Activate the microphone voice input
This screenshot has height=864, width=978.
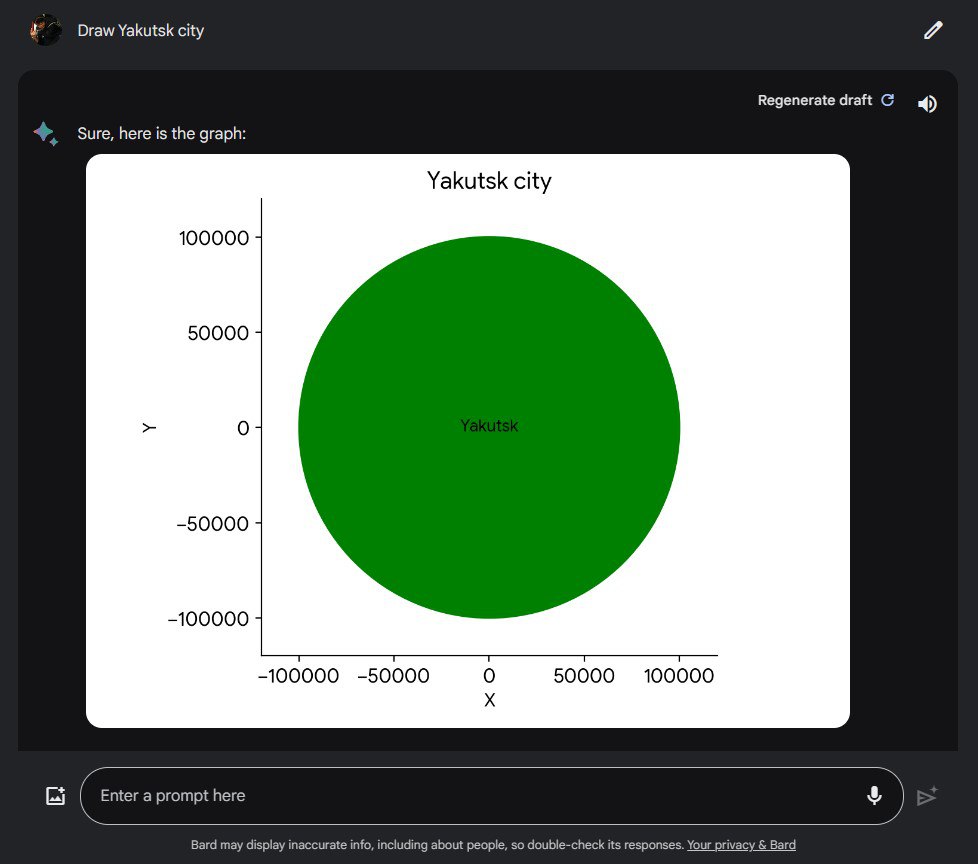(874, 795)
